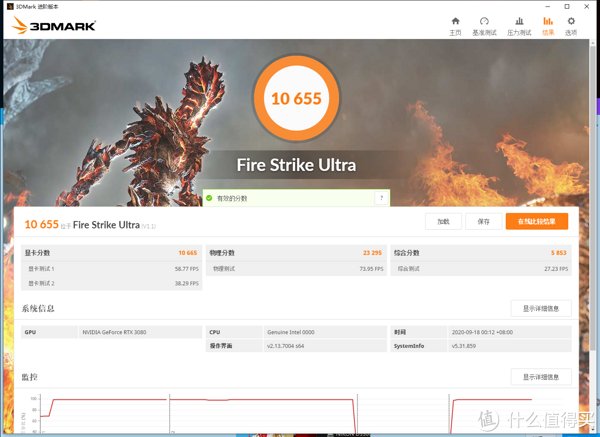Click the green check icon in the valid score banner
The width and height of the screenshot is (600, 437).
point(209,198)
